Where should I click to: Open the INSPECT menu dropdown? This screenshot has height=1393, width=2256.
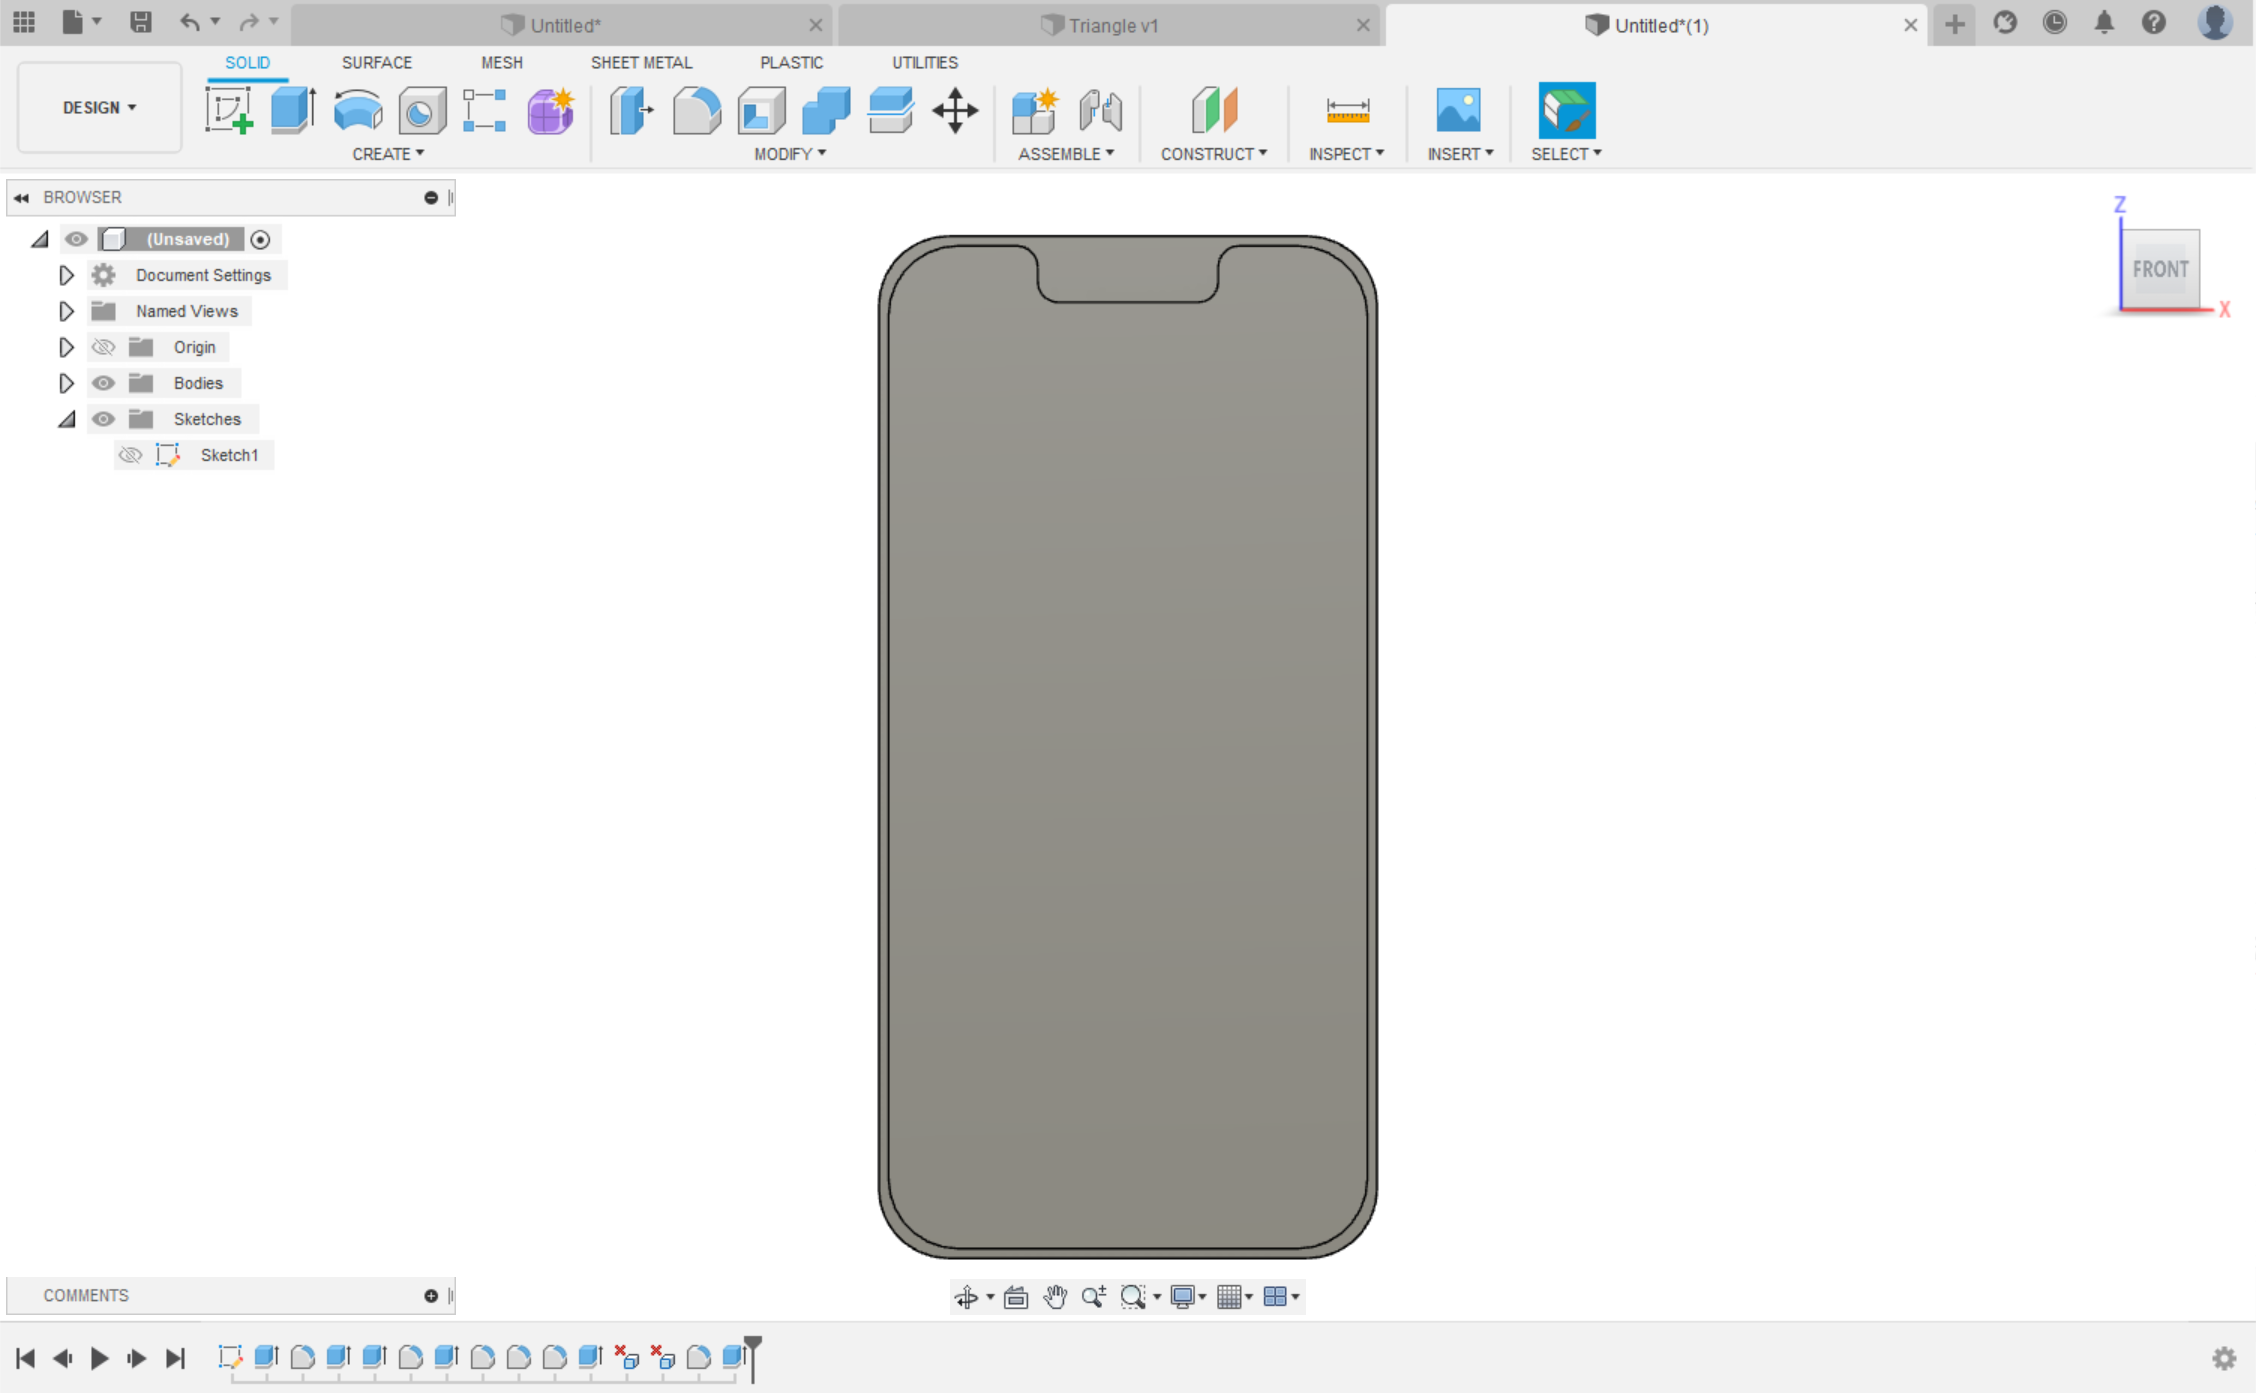point(1347,154)
